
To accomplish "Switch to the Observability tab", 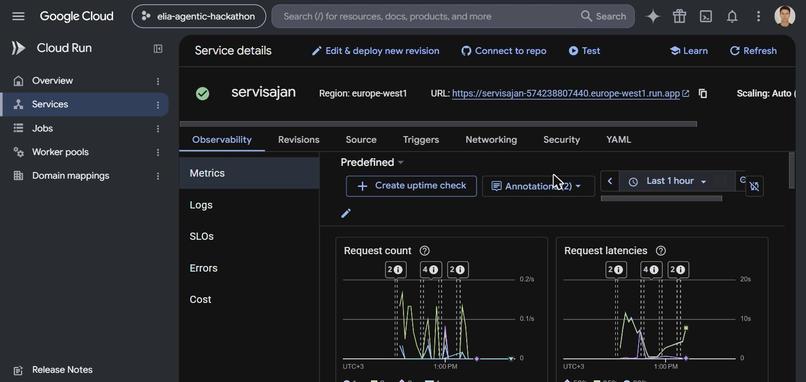I will click(222, 140).
